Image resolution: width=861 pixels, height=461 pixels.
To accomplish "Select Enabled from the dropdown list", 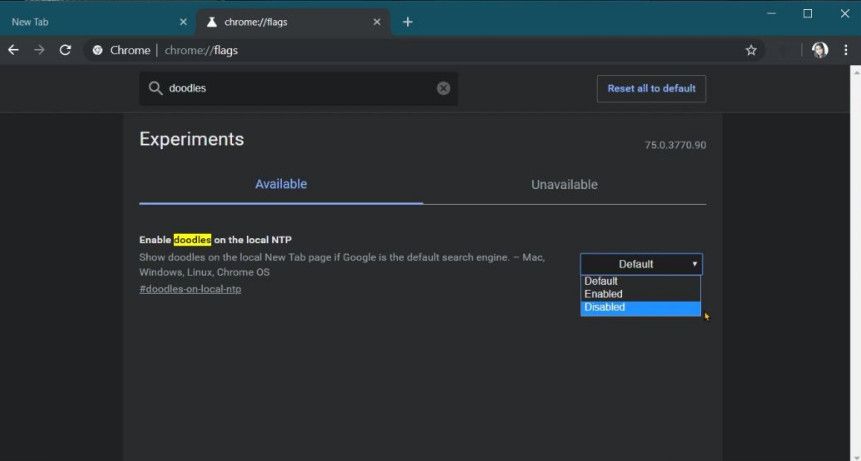I will click(604, 294).
